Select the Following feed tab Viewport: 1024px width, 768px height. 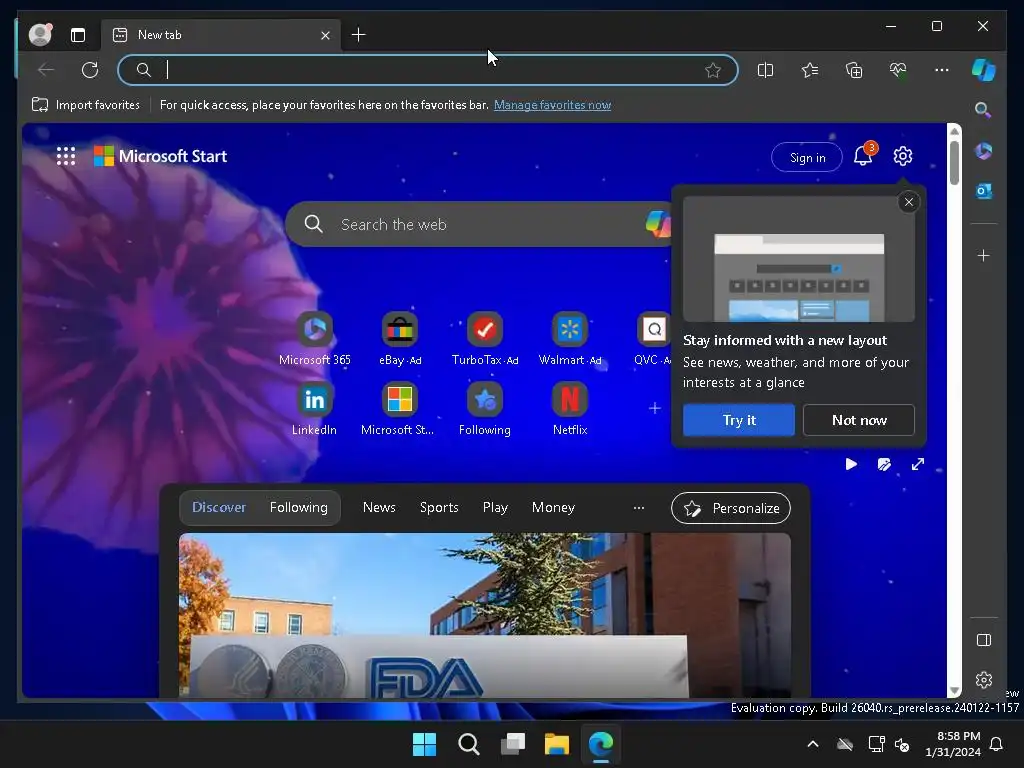tap(298, 507)
